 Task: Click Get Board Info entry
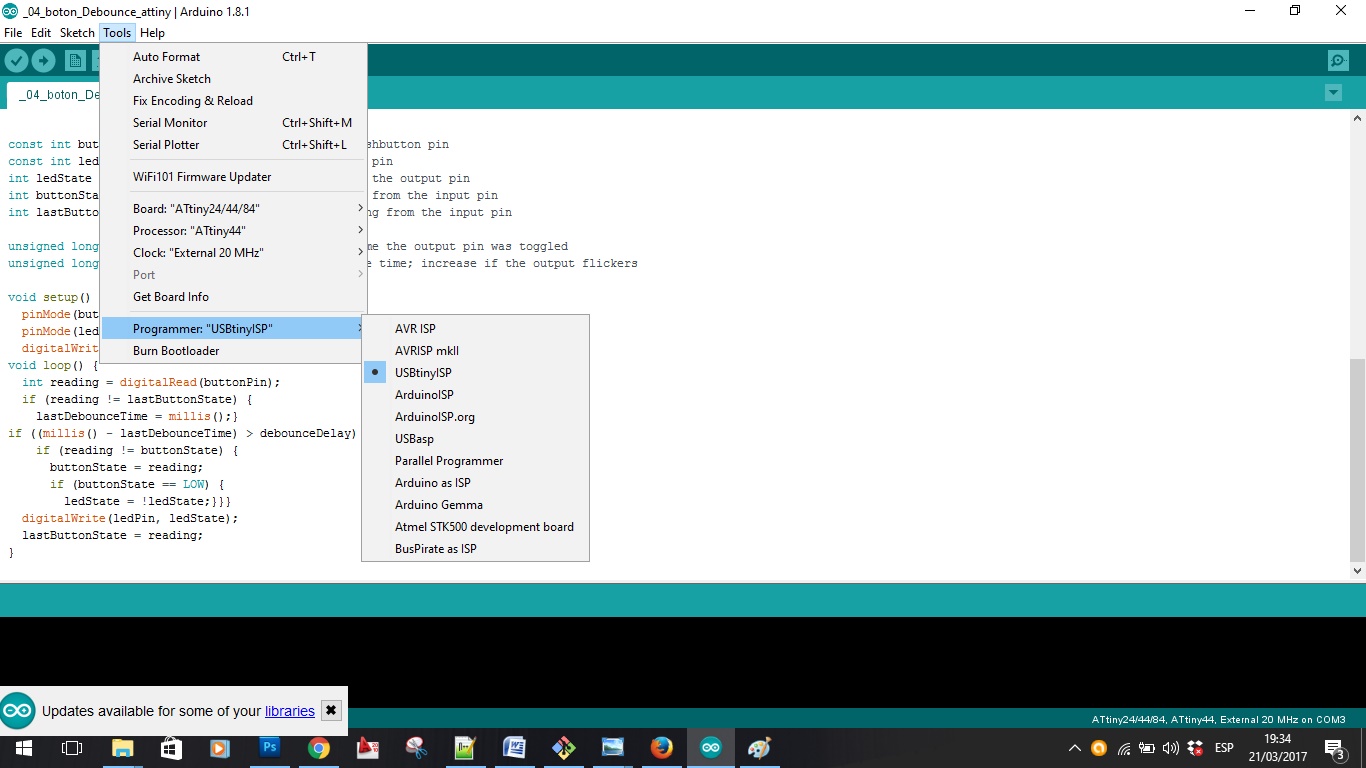pos(234,297)
